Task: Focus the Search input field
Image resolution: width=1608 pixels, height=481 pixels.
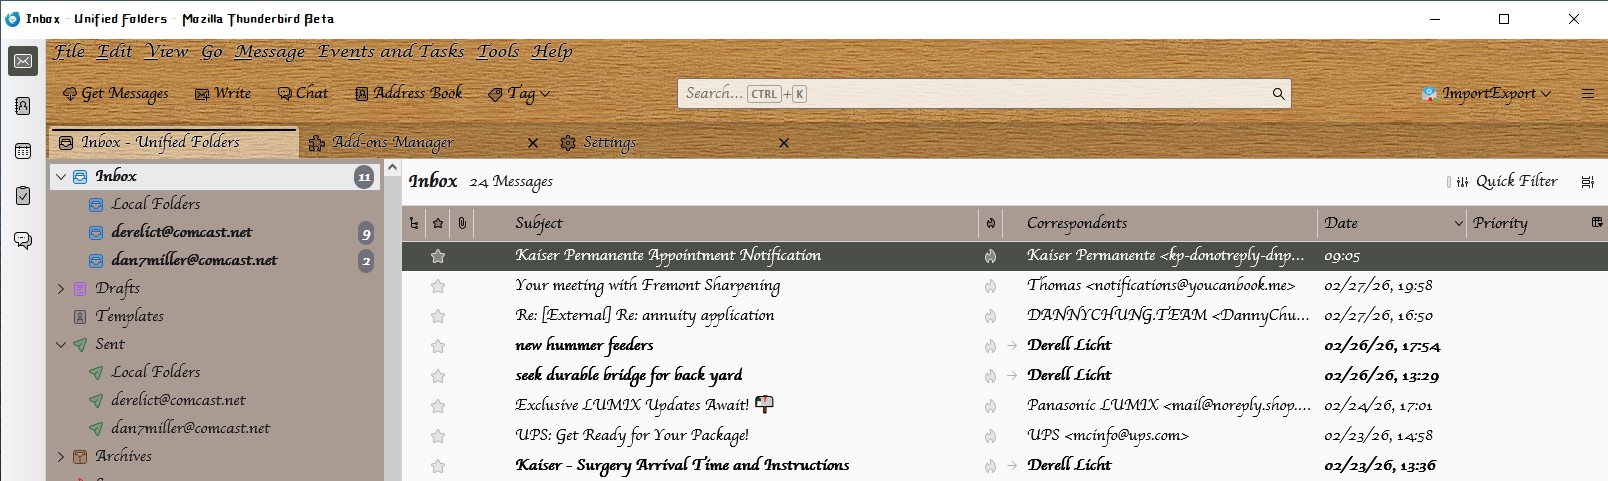Action: (x=984, y=93)
